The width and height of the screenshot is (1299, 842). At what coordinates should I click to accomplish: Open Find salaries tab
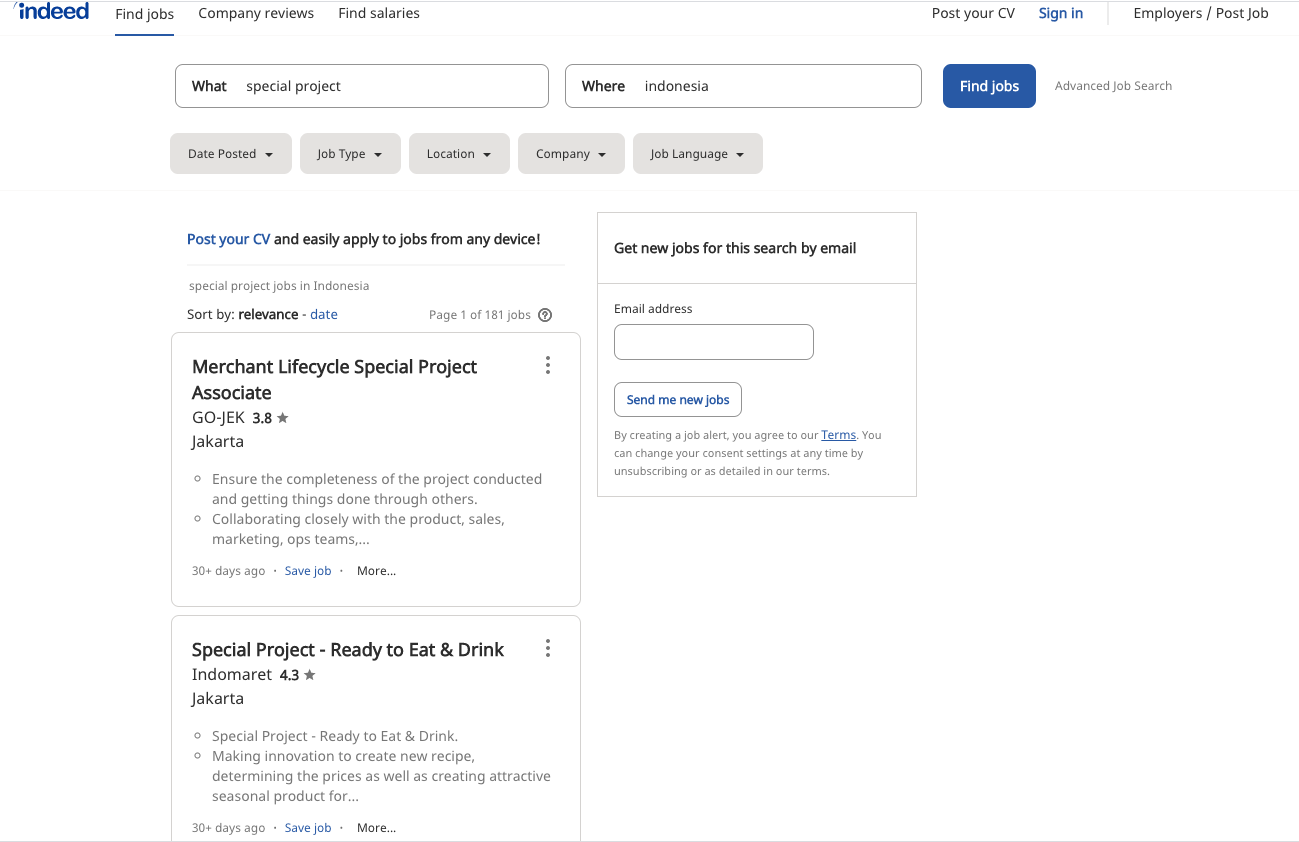click(379, 13)
